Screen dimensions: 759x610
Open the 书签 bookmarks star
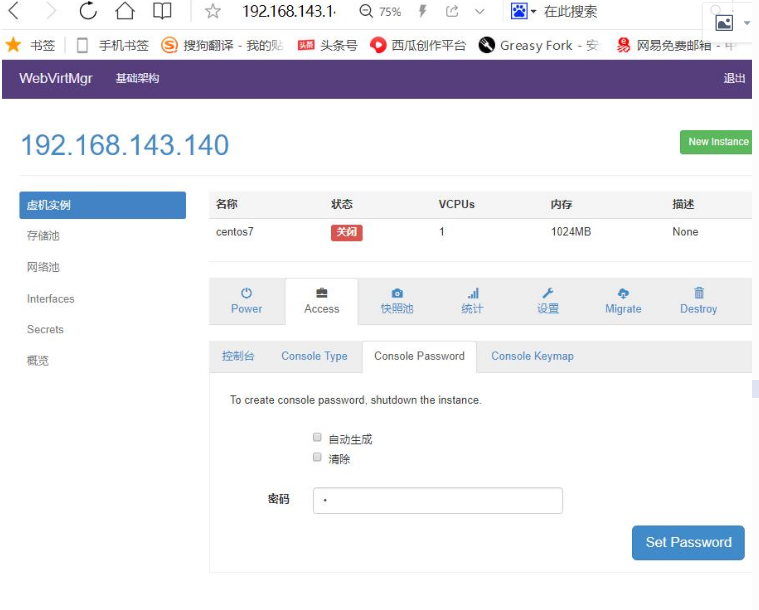pos(30,46)
